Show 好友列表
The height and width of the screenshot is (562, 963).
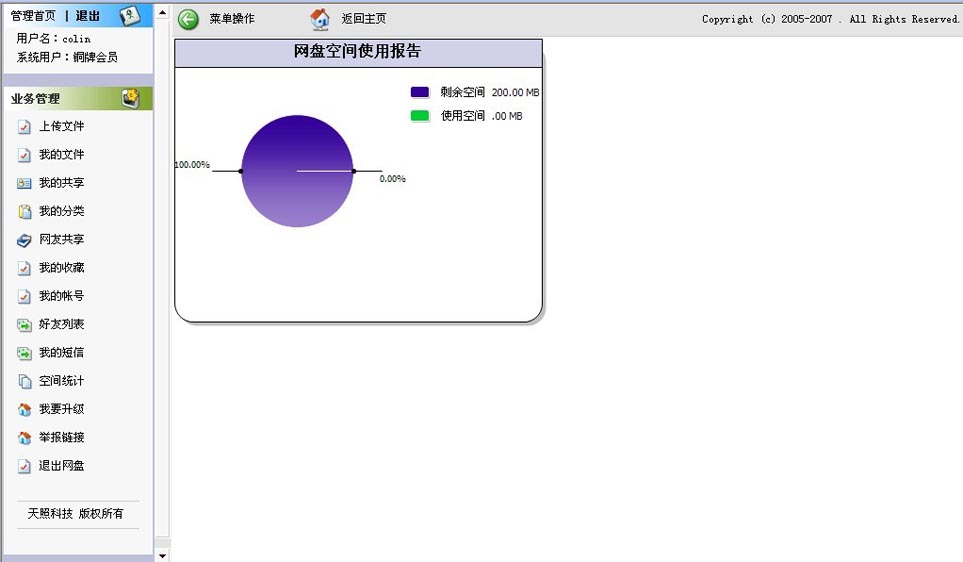(x=61, y=324)
